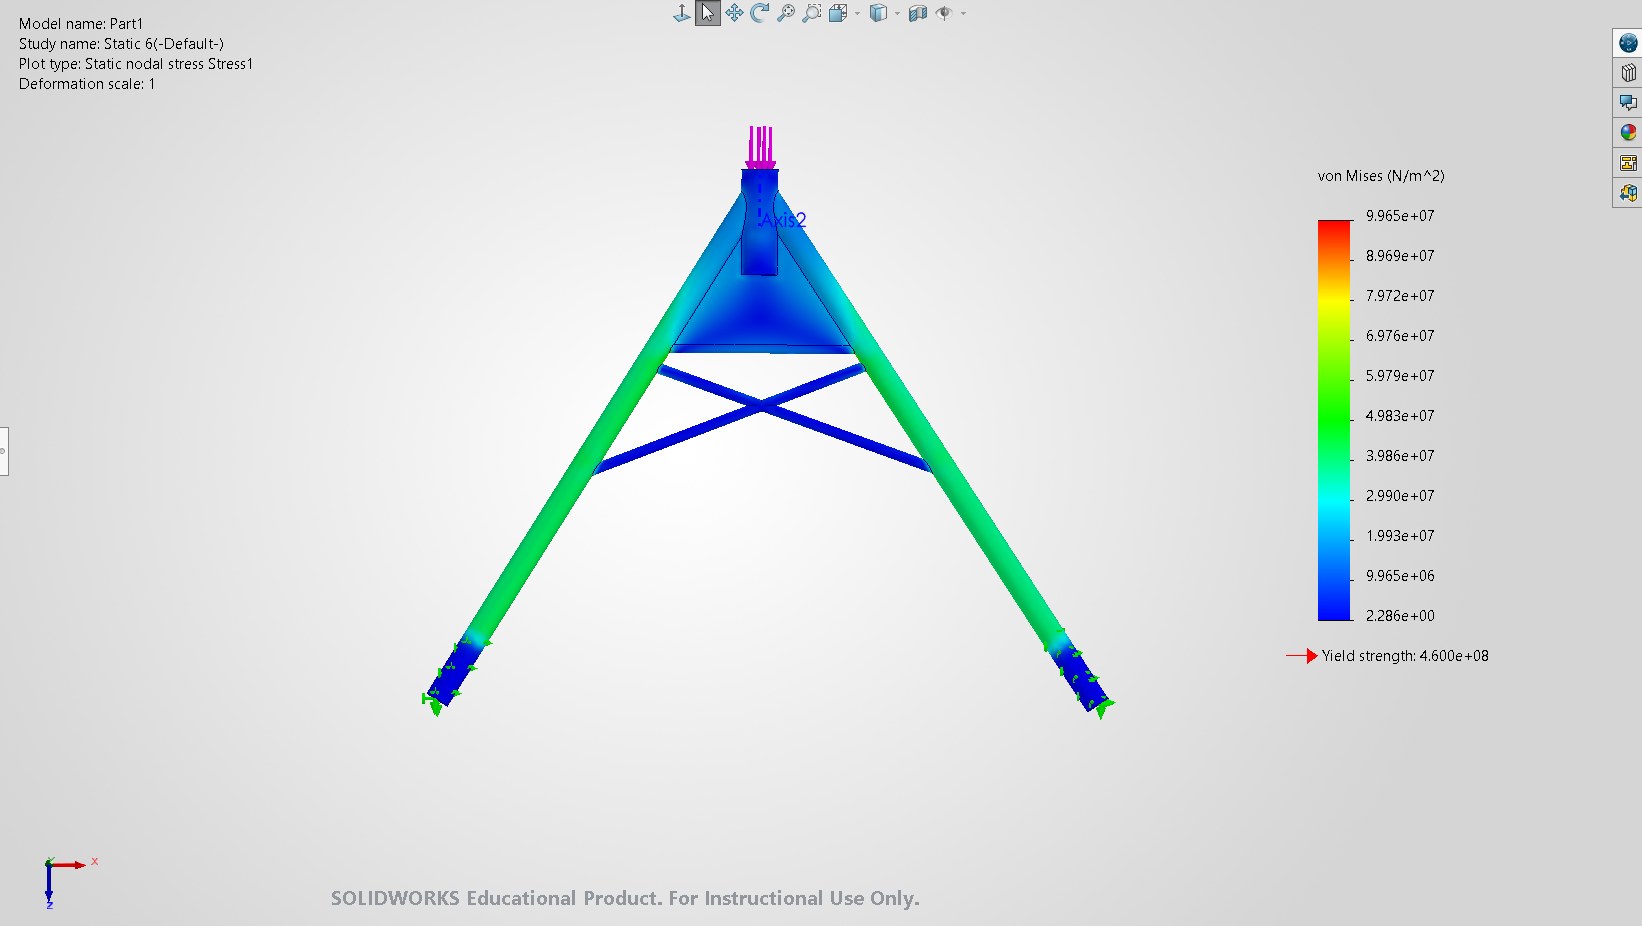Activate the Select arrow cursor tool
1642x926 pixels.
(x=708, y=13)
